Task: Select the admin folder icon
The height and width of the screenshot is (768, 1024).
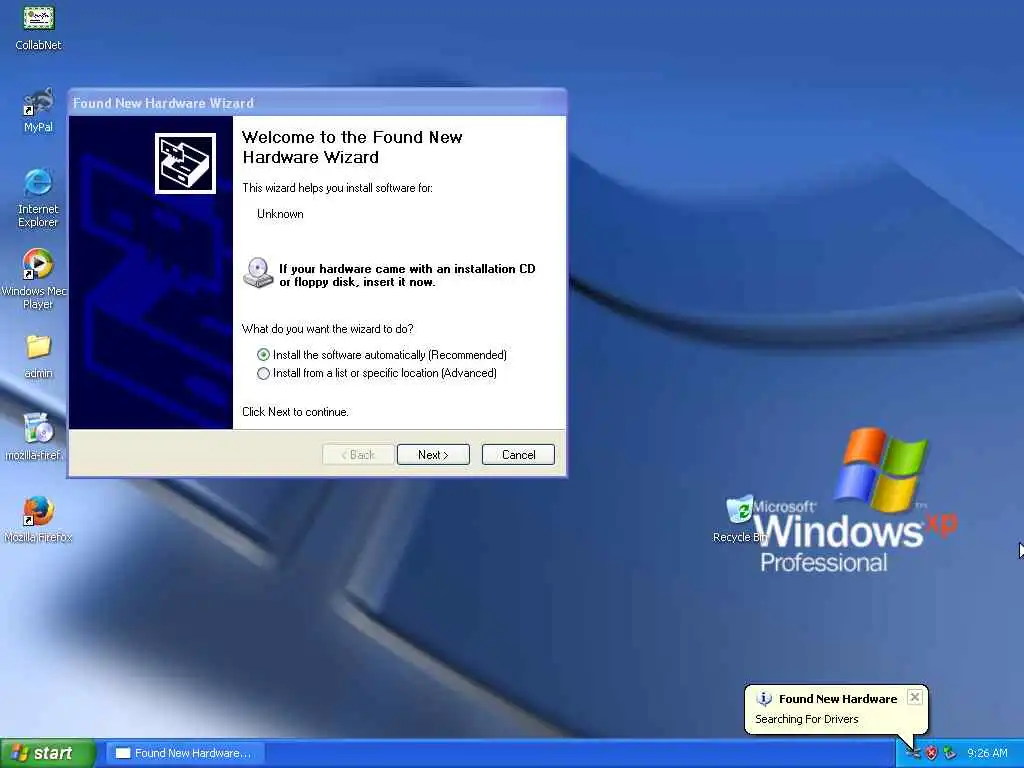Action: 38,356
